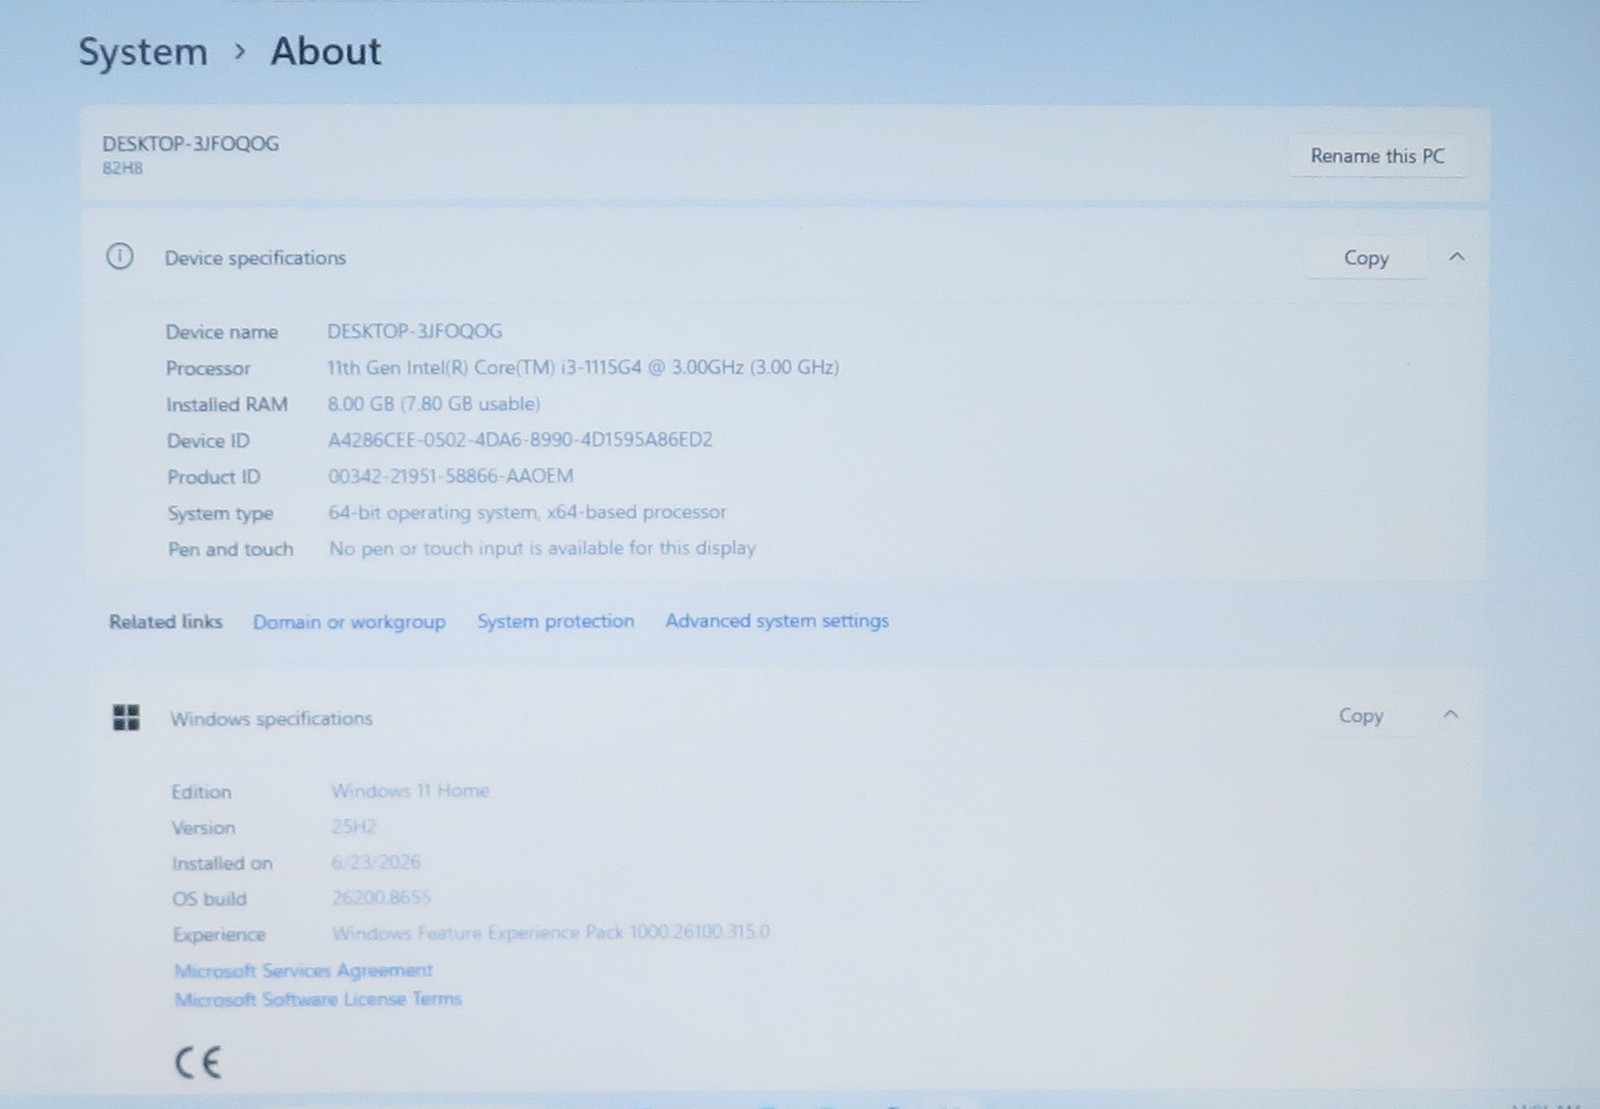Click the Related links label
Viewport: 1600px width, 1109px height.
click(166, 622)
